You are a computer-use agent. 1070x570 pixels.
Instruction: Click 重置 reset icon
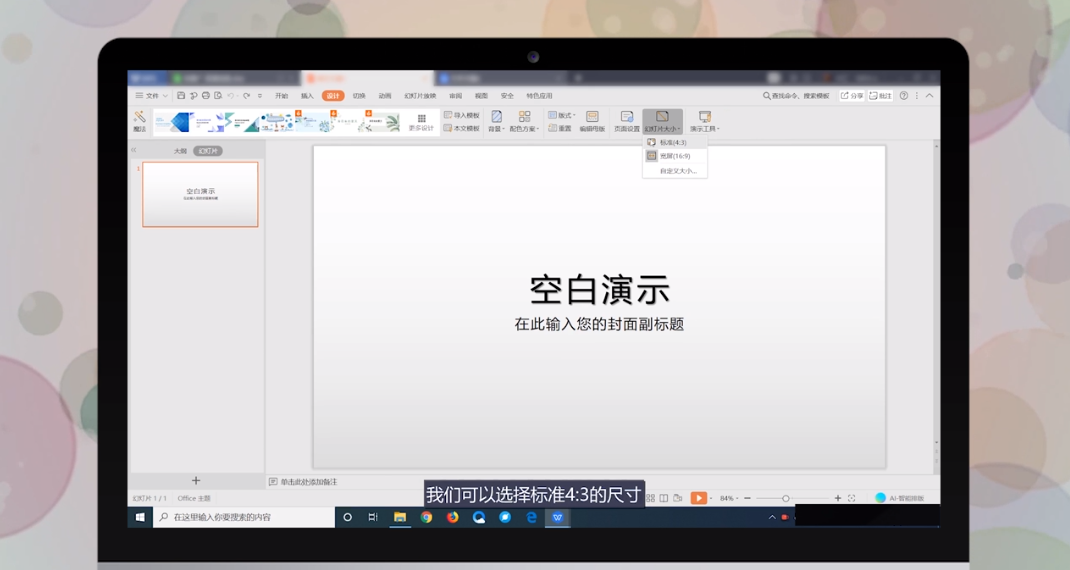(x=560, y=128)
